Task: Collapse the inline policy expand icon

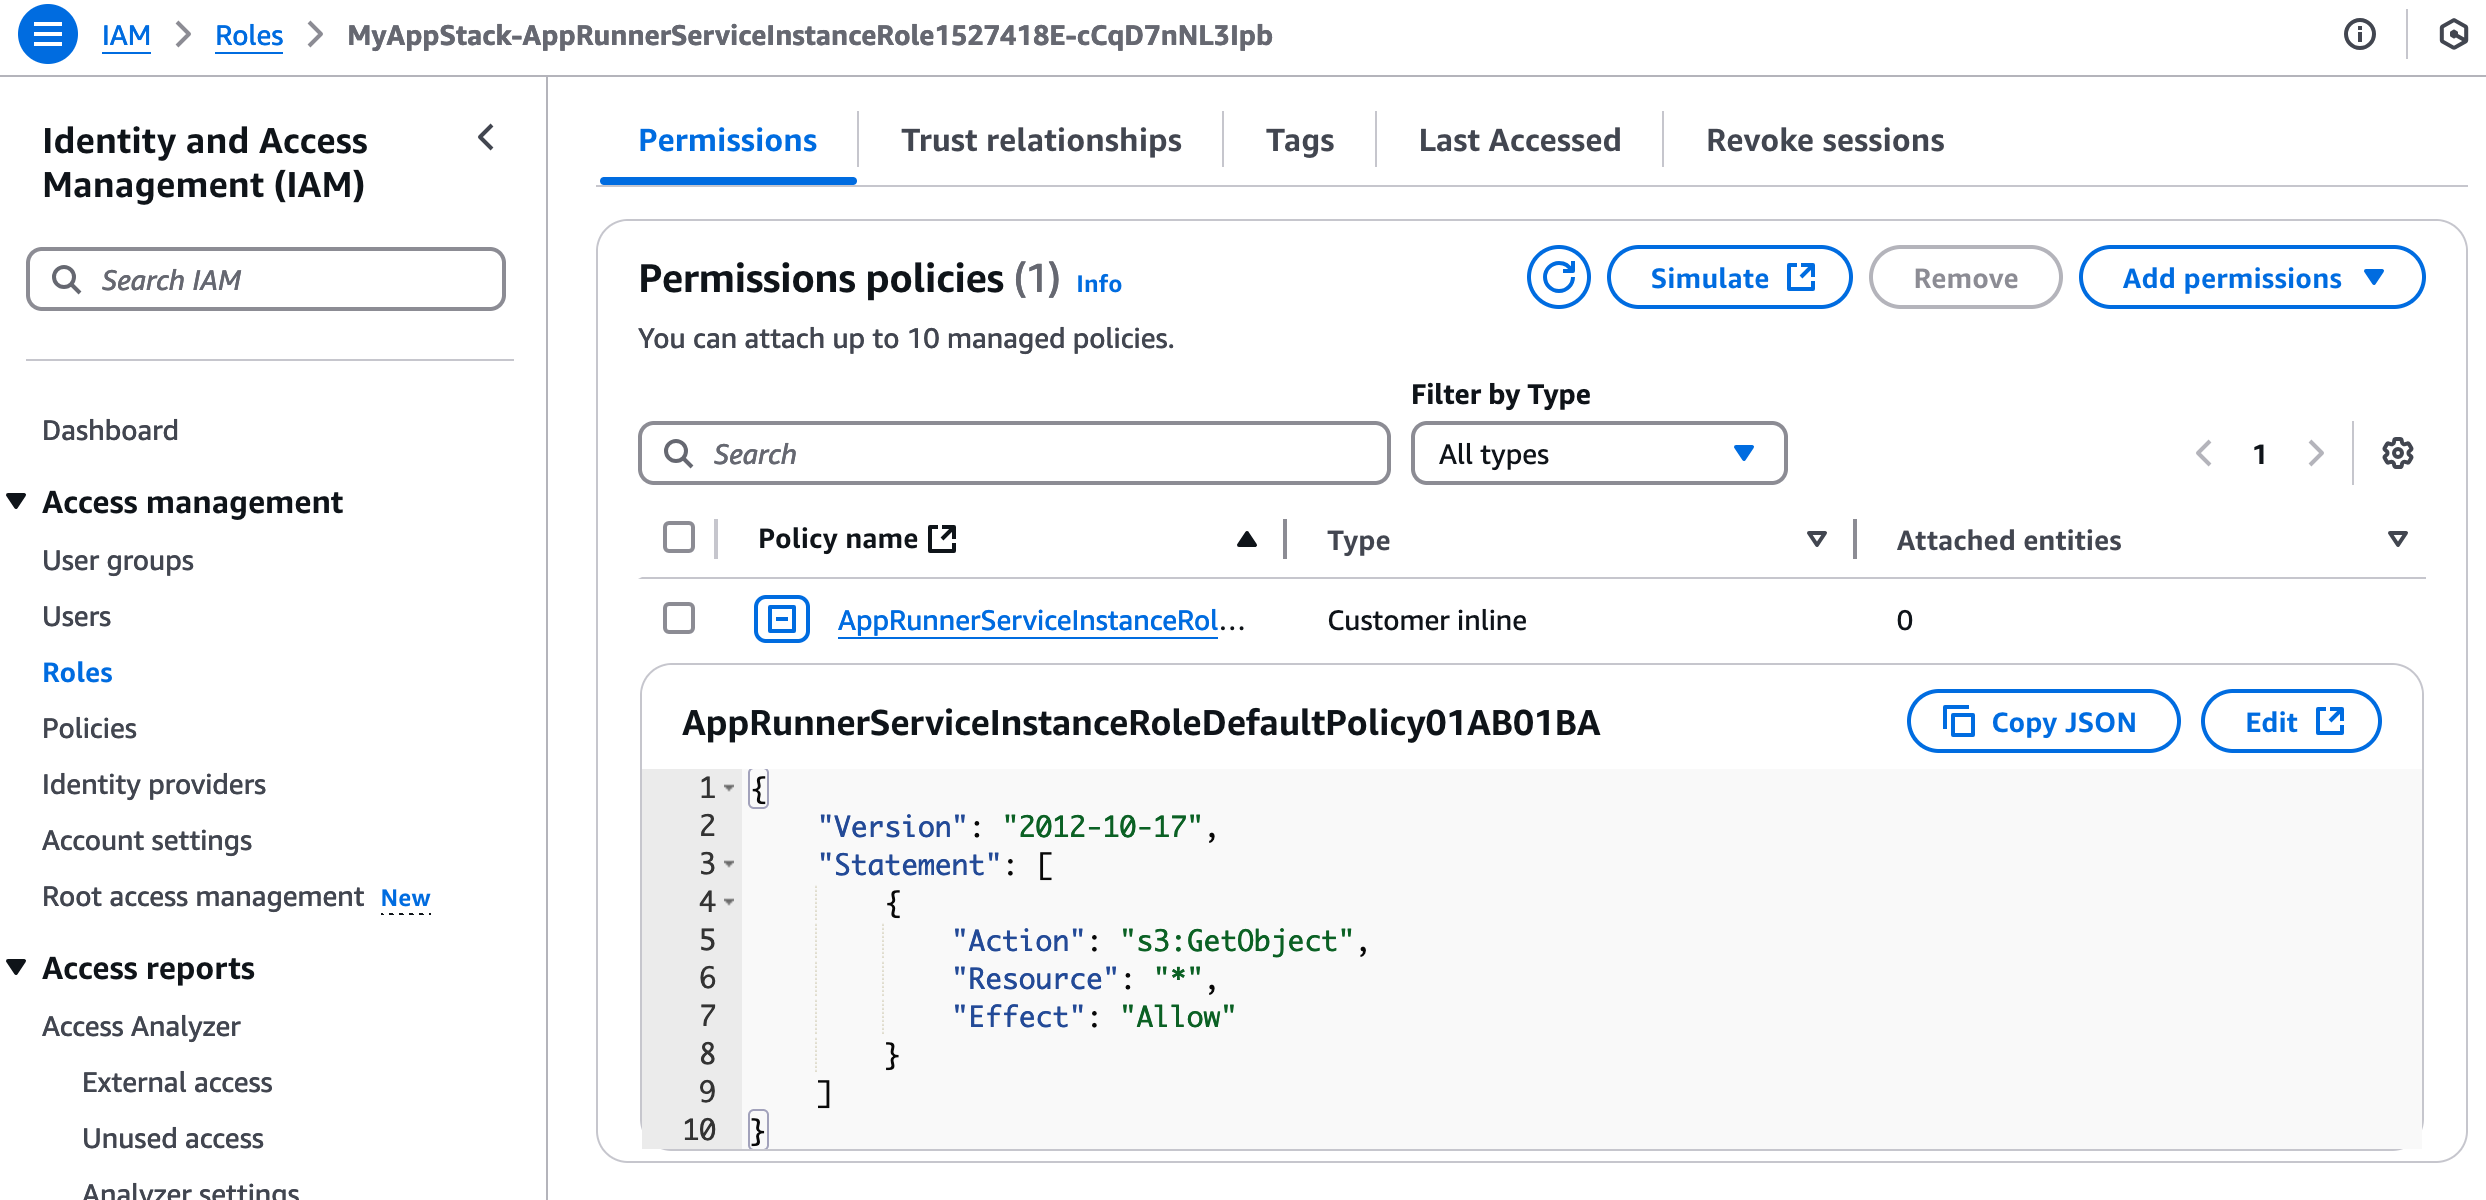Action: (x=781, y=619)
